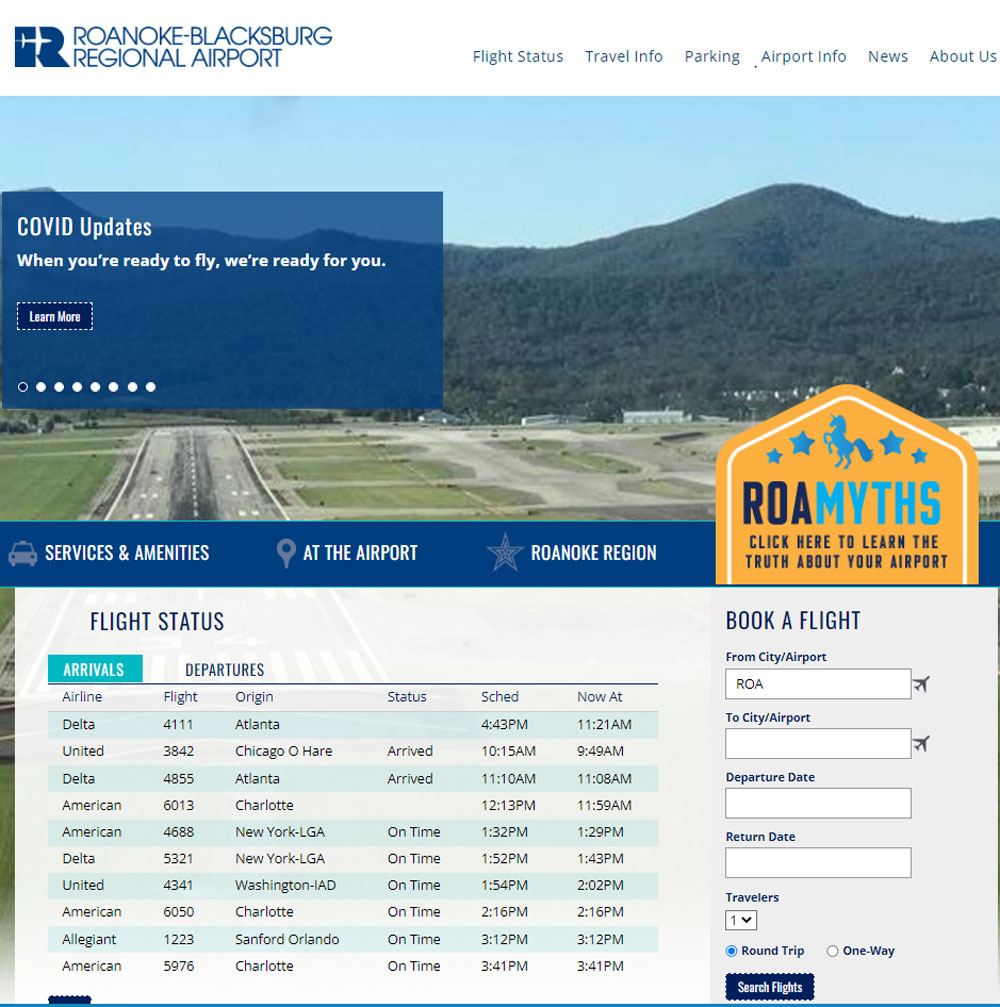Viewport: 1000px width, 1007px height.
Task: Click the Roanoke-Blacksburg Regional Airport logo
Action: coord(173,47)
